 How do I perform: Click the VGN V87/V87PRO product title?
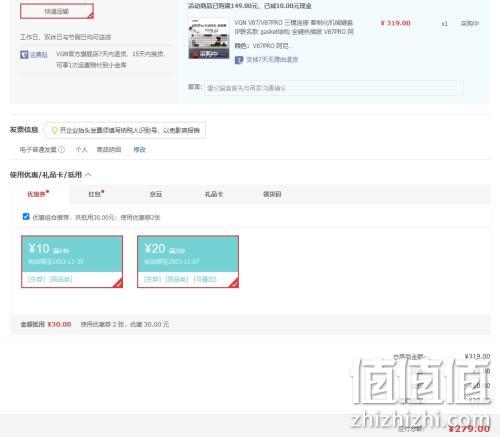294,27
